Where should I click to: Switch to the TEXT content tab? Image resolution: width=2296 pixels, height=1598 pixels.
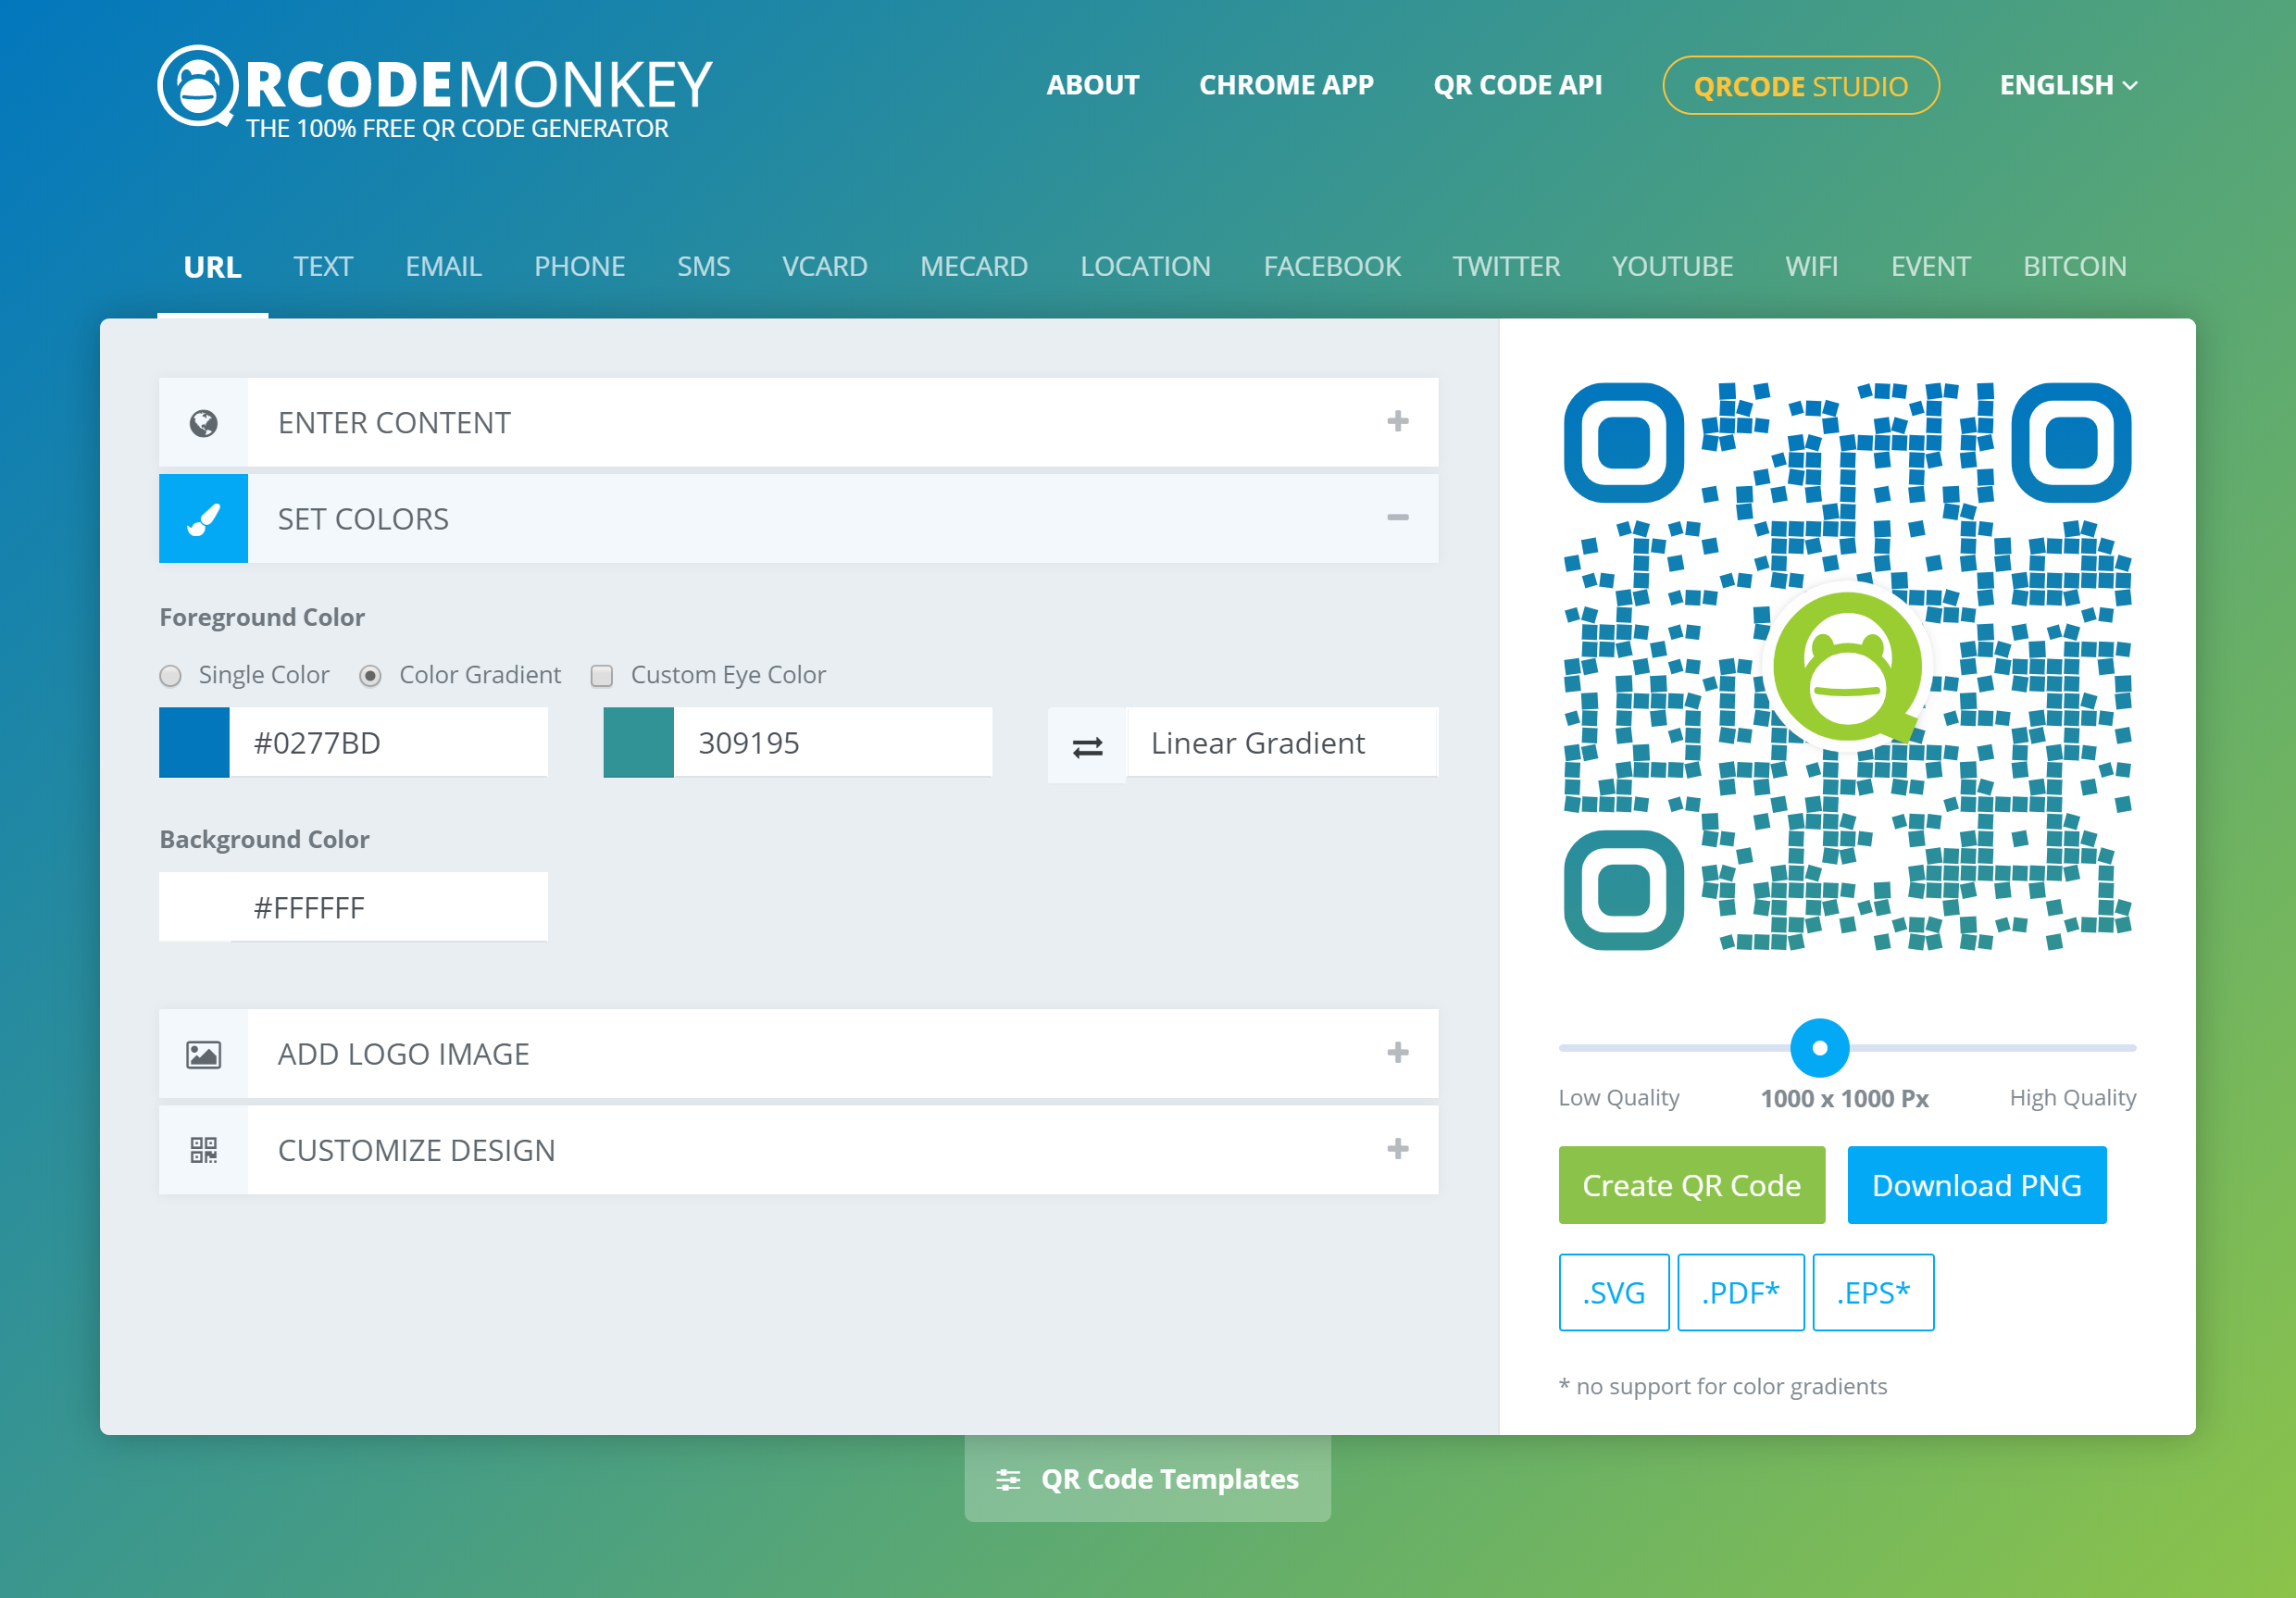coord(323,265)
